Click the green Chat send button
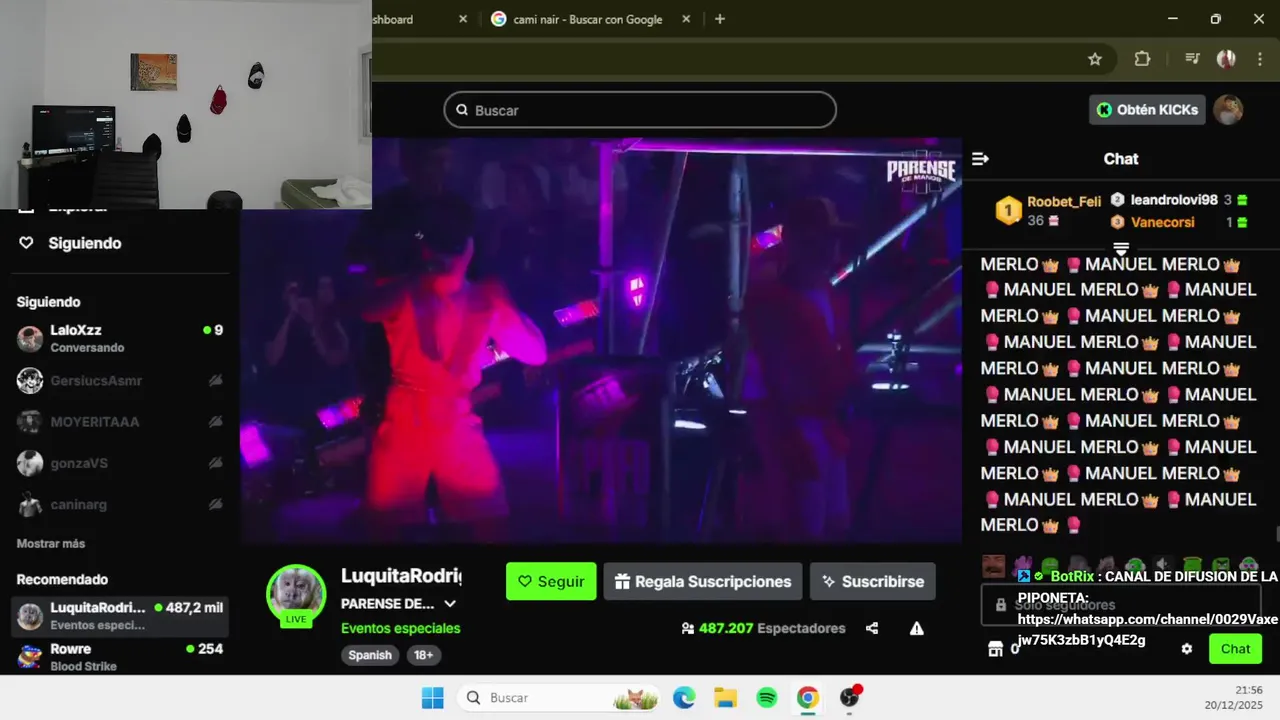Screen dimensions: 1280x720 [x=1235, y=649]
